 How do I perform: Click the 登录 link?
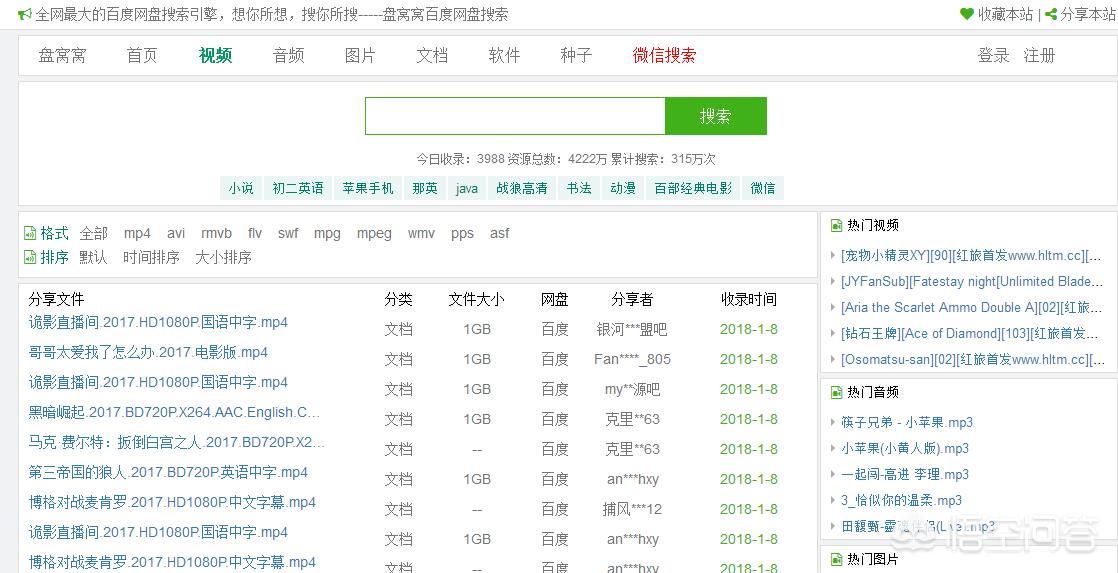[994, 56]
